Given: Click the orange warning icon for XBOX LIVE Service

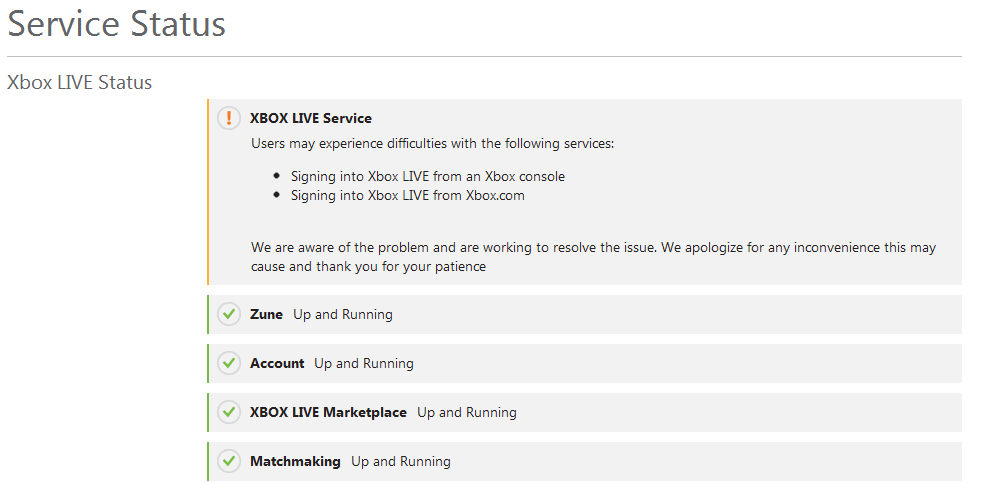Looking at the screenshot, I should point(229,118).
